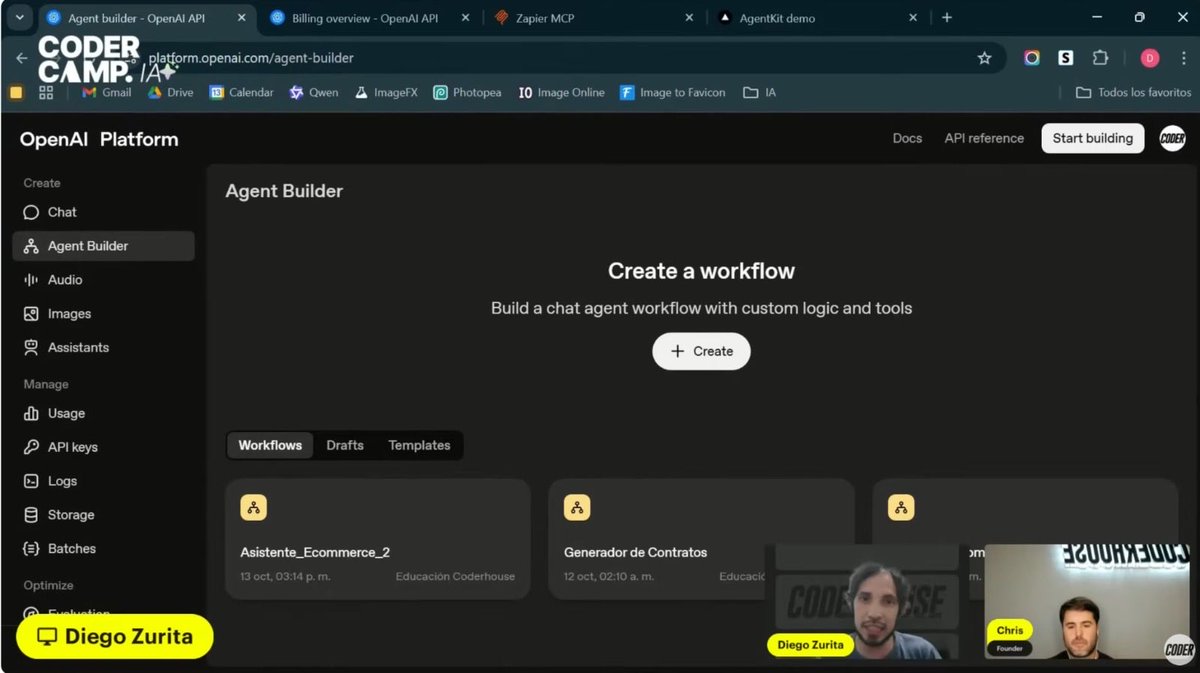This screenshot has width=1200, height=673.
Task: Open the Drive bookmark
Action: tap(171, 92)
